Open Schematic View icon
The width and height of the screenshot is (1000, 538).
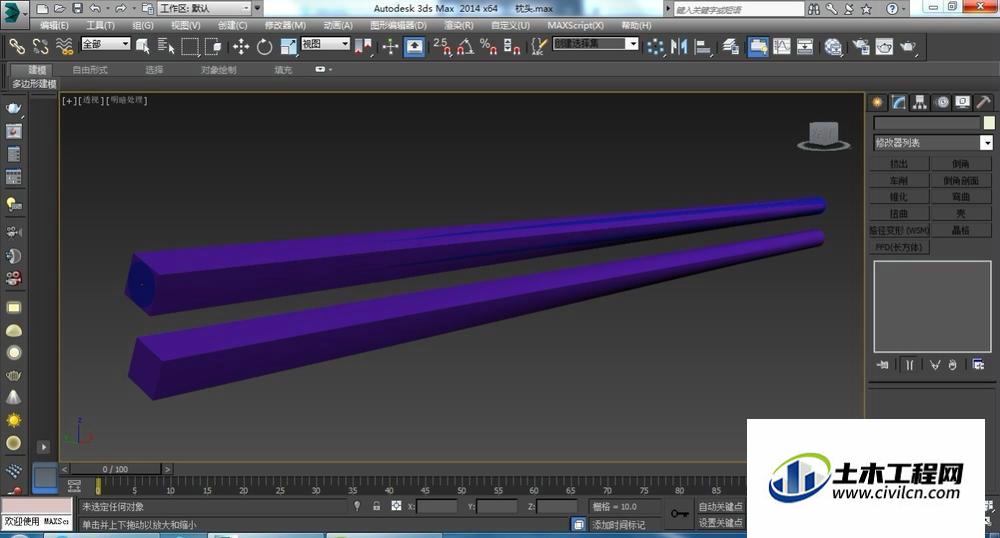click(x=805, y=46)
